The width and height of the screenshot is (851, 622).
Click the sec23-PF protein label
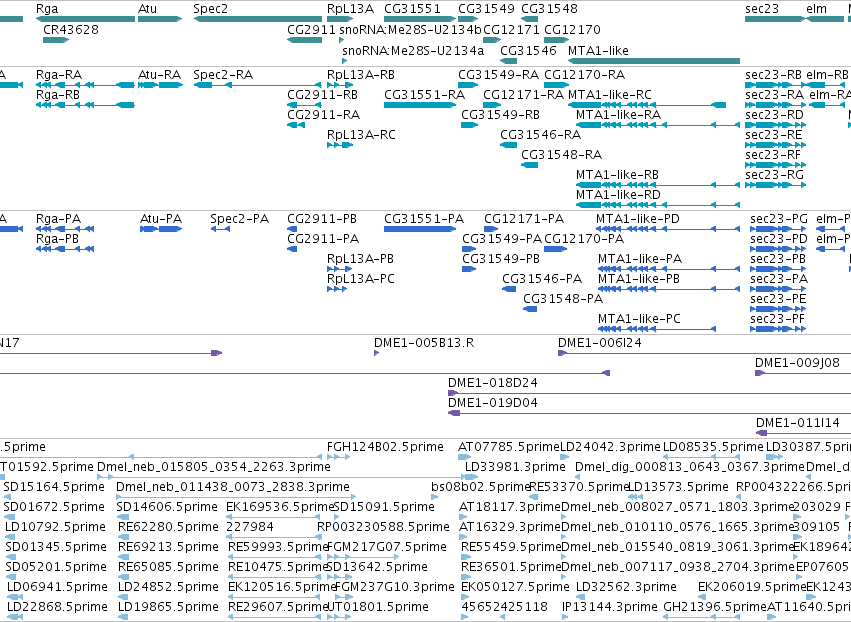pyautogui.click(x=778, y=318)
